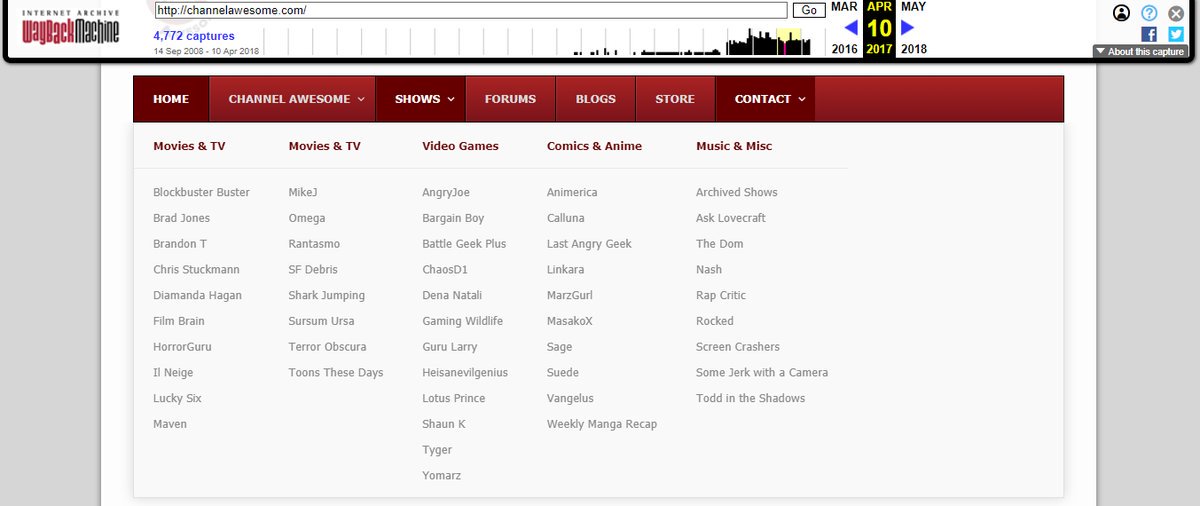
Task: Click the Video Games column heading
Action: click(460, 146)
